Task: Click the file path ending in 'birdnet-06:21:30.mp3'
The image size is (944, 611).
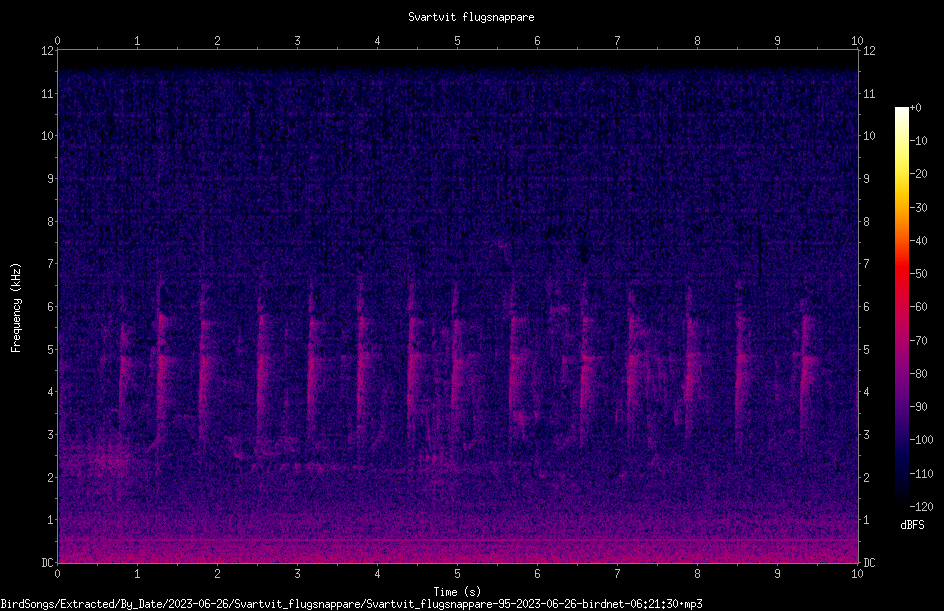Action: (x=352, y=604)
